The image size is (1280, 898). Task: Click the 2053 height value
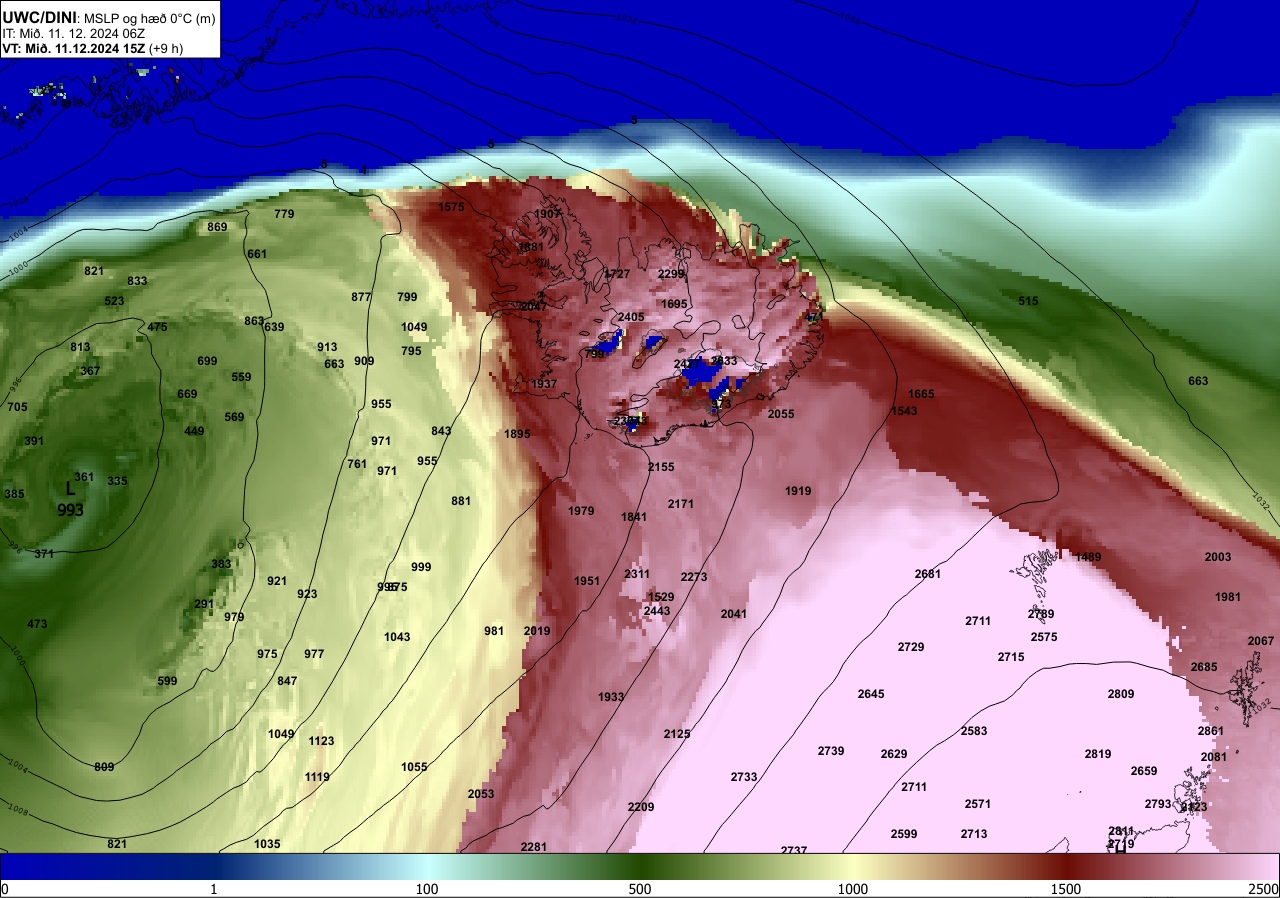point(481,794)
